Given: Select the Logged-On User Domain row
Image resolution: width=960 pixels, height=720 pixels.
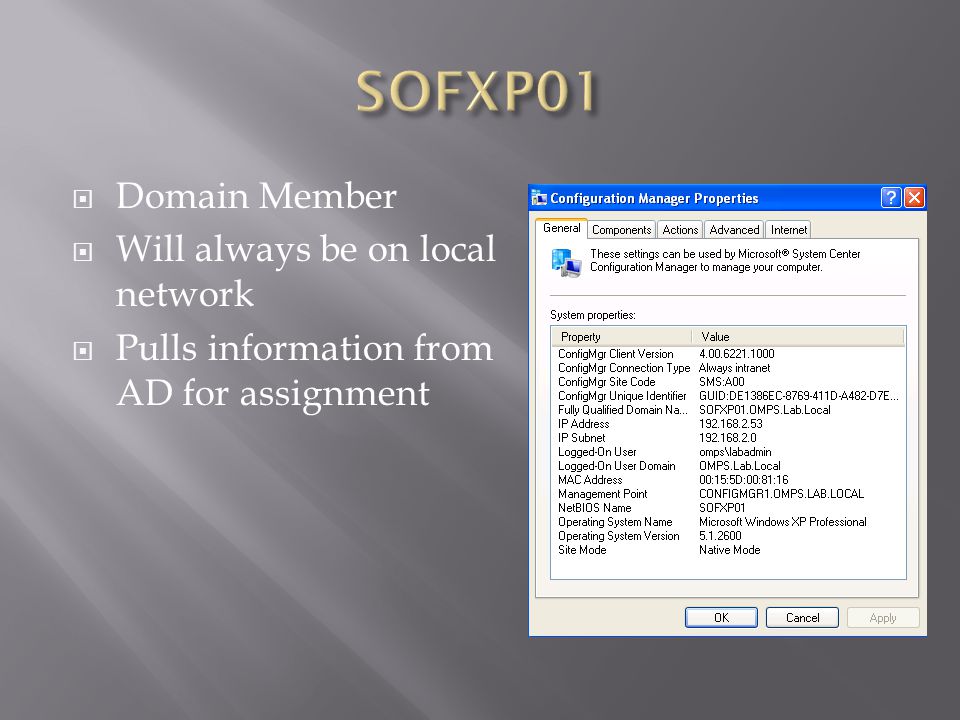Looking at the screenshot, I should click(729, 466).
